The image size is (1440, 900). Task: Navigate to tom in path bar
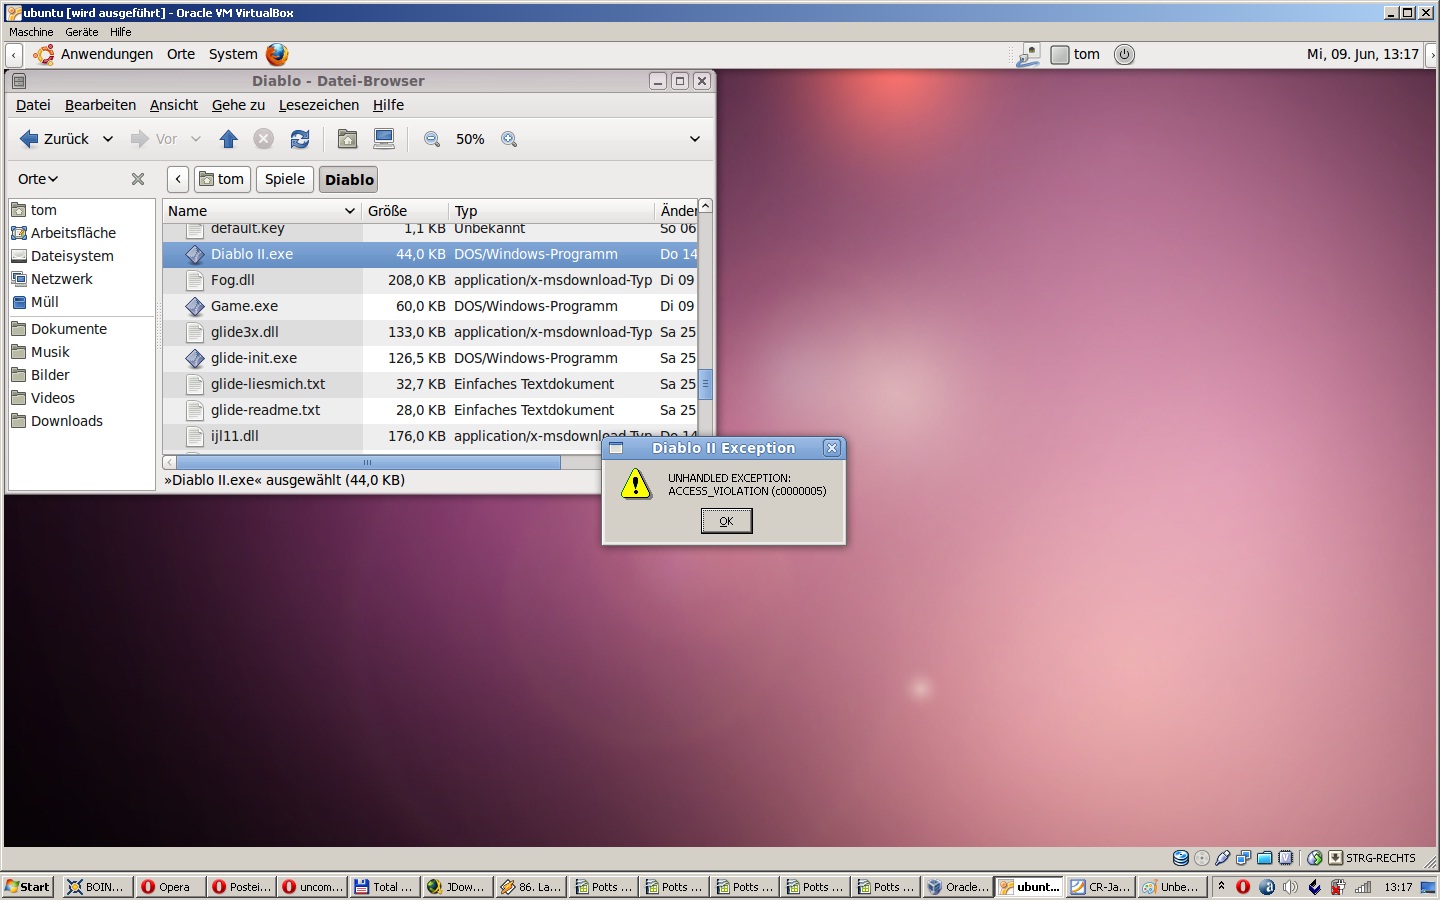(222, 179)
